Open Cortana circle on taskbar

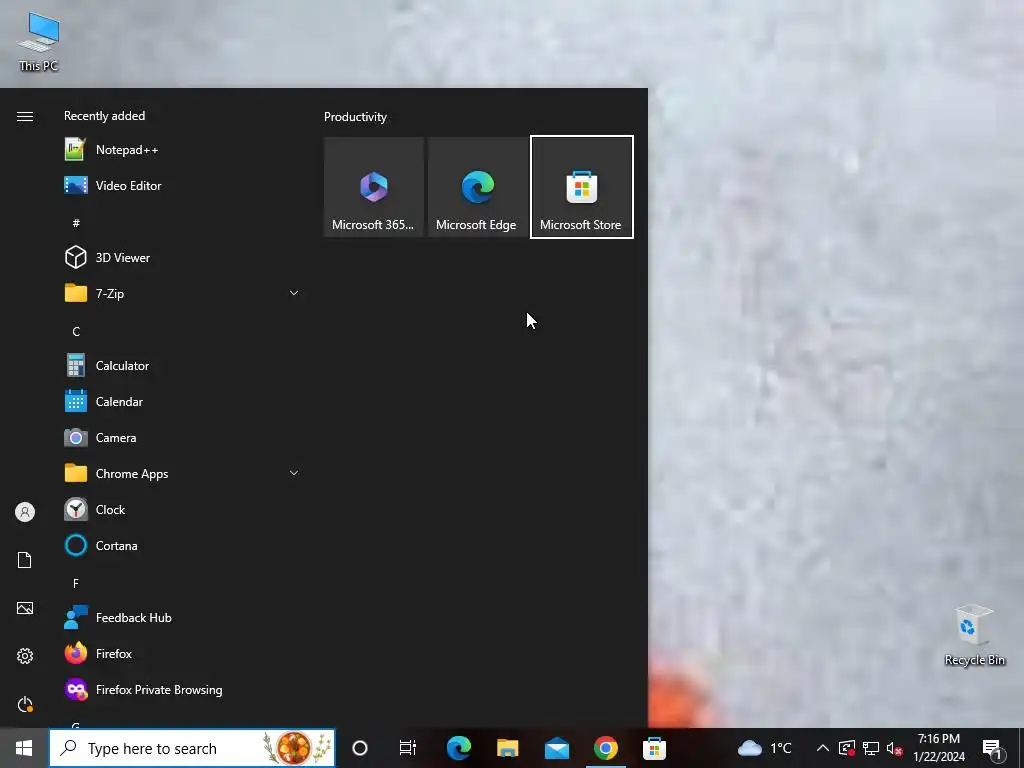tap(360, 748)
